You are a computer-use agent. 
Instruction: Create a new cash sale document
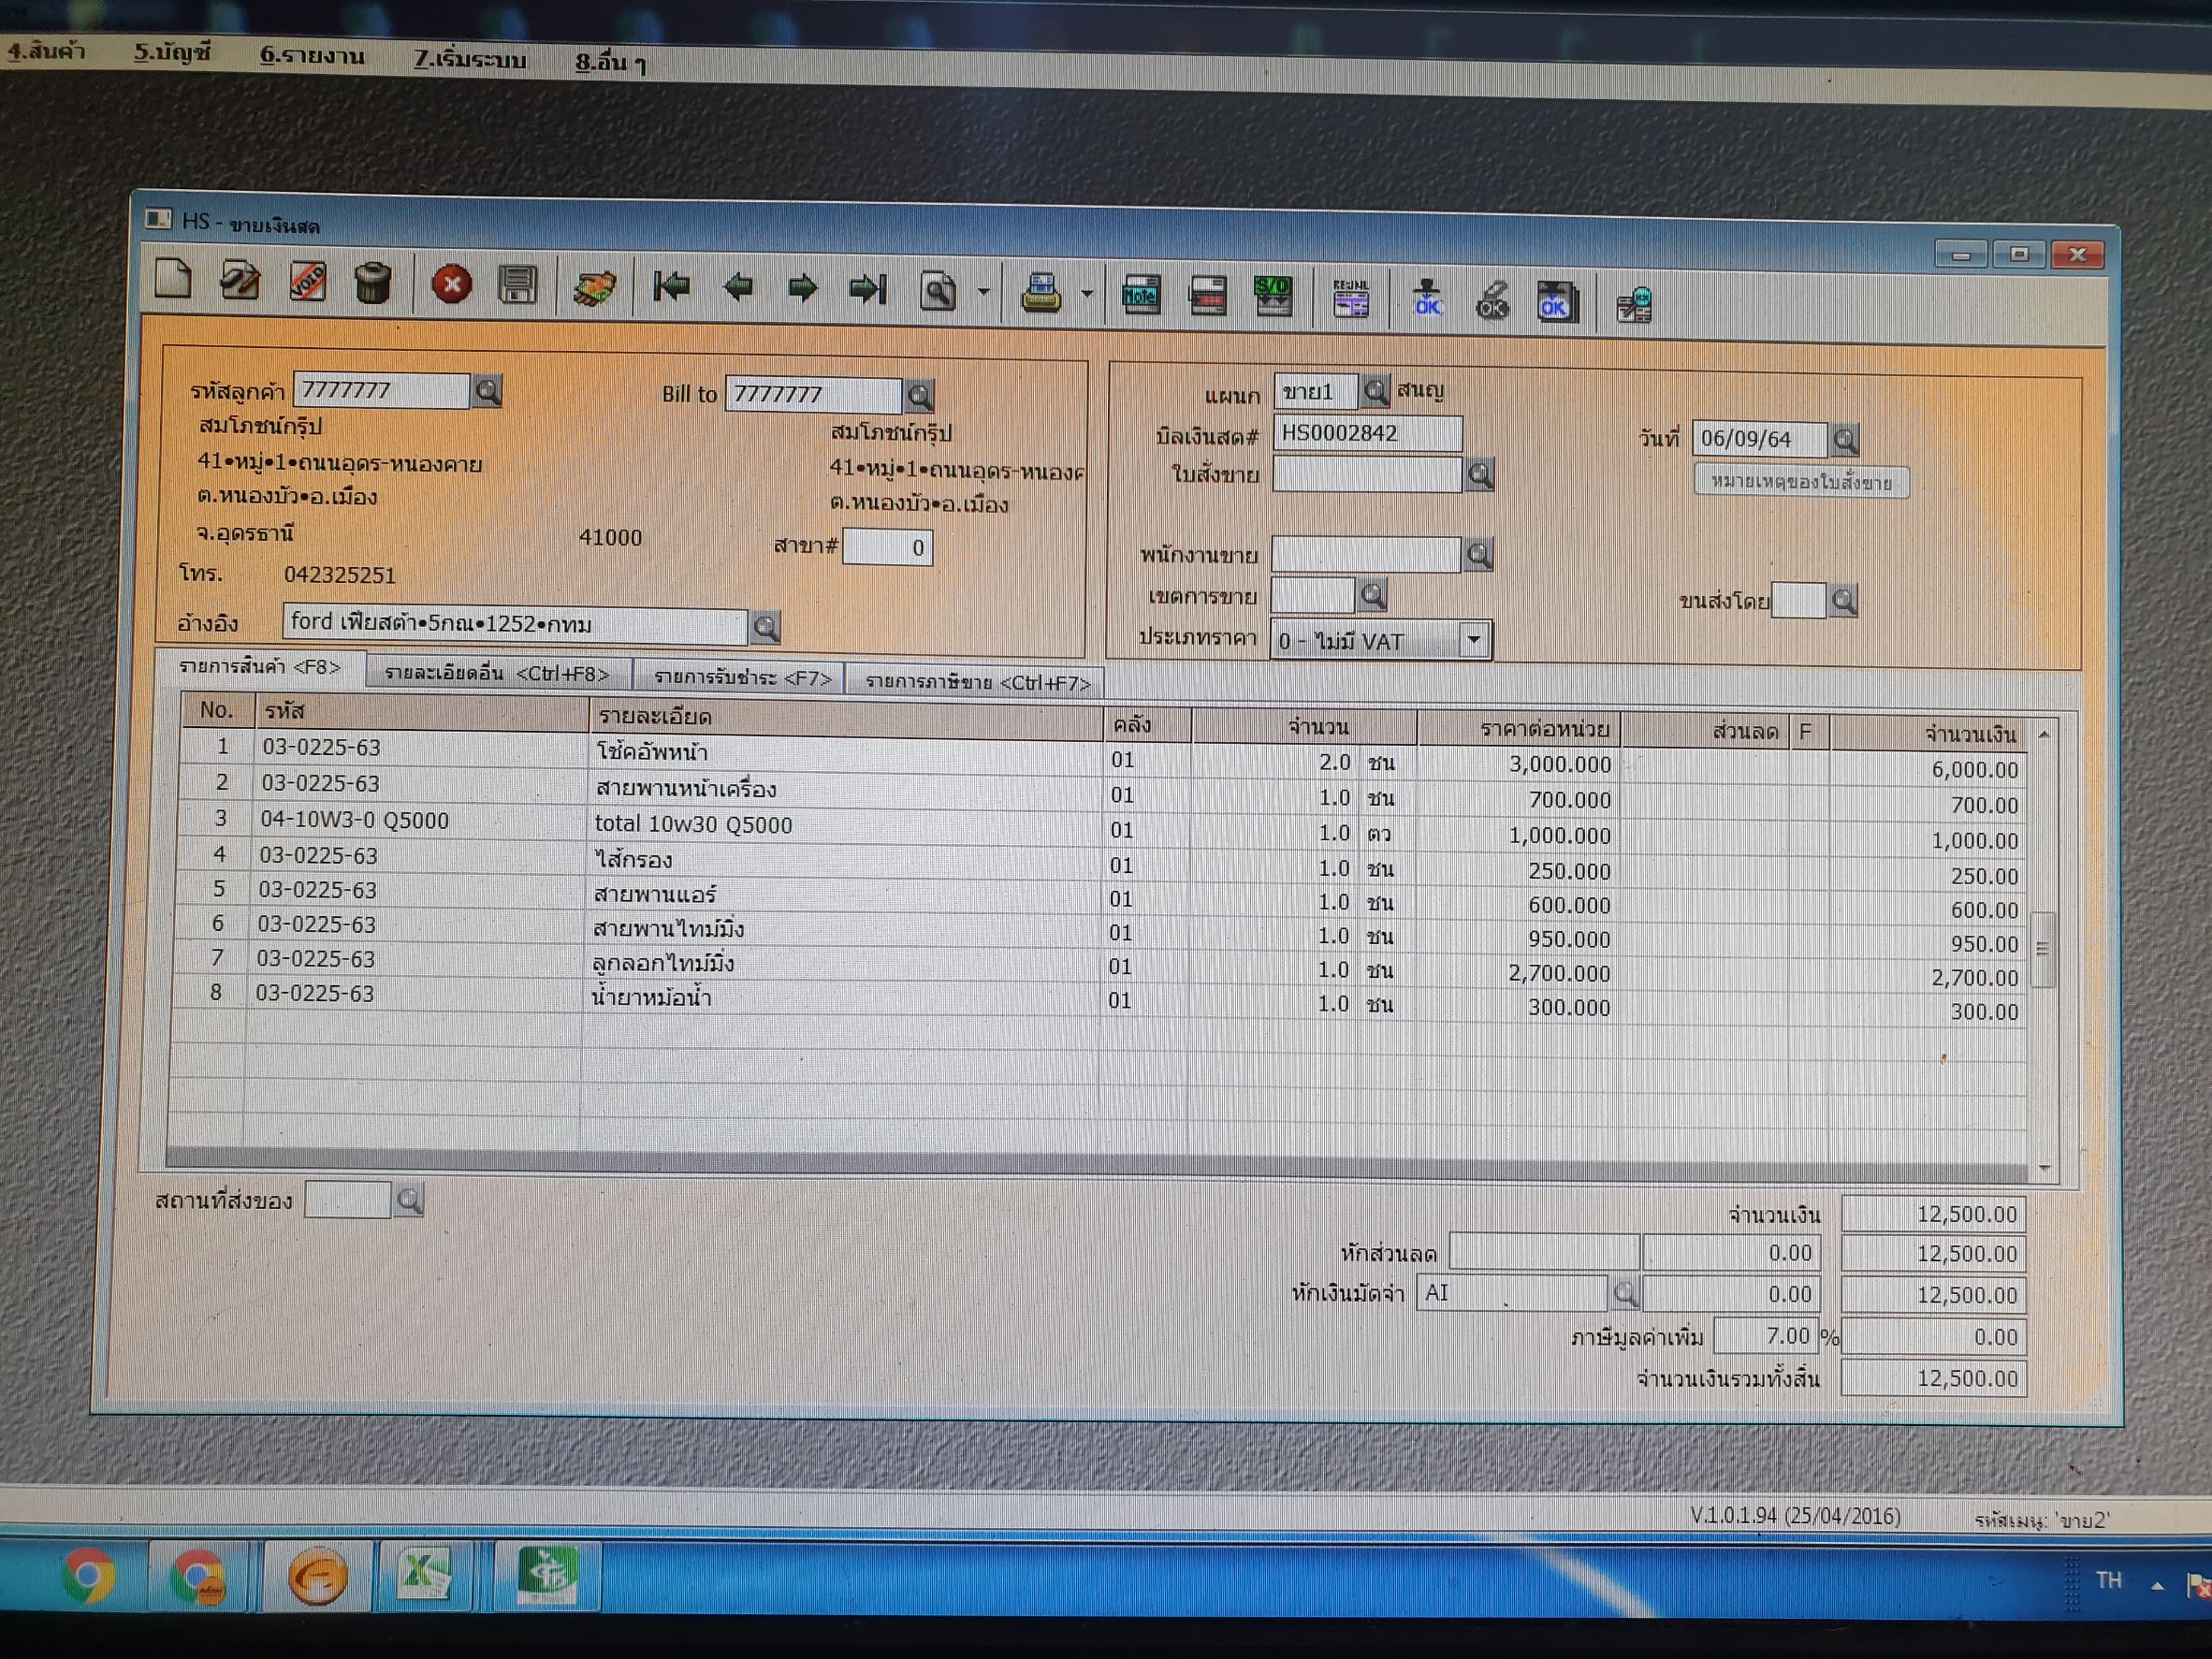(174, 279)
